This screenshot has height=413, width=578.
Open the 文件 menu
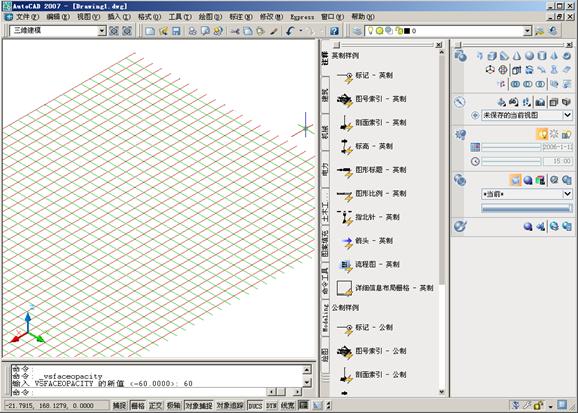click(x=27, y=17)
